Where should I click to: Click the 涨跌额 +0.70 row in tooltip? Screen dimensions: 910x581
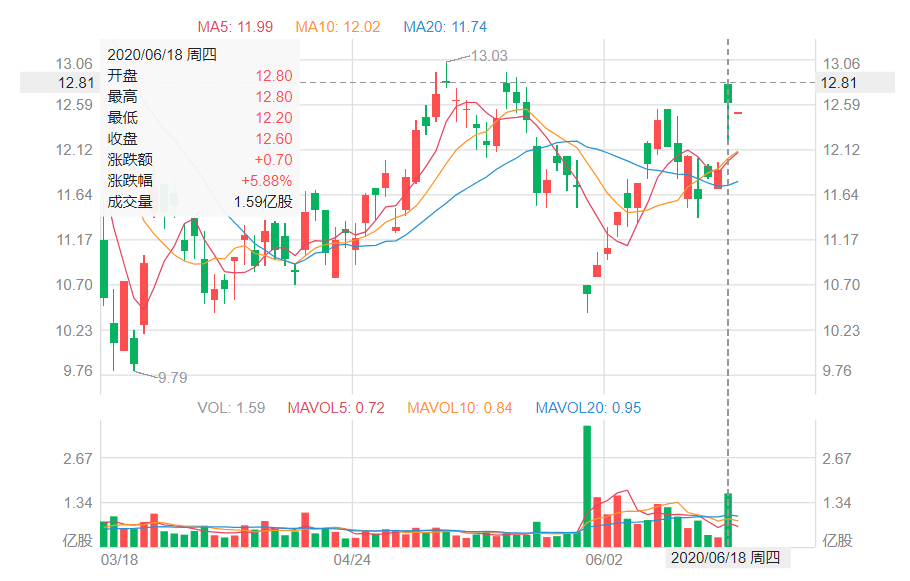click(x=200, y=159)
